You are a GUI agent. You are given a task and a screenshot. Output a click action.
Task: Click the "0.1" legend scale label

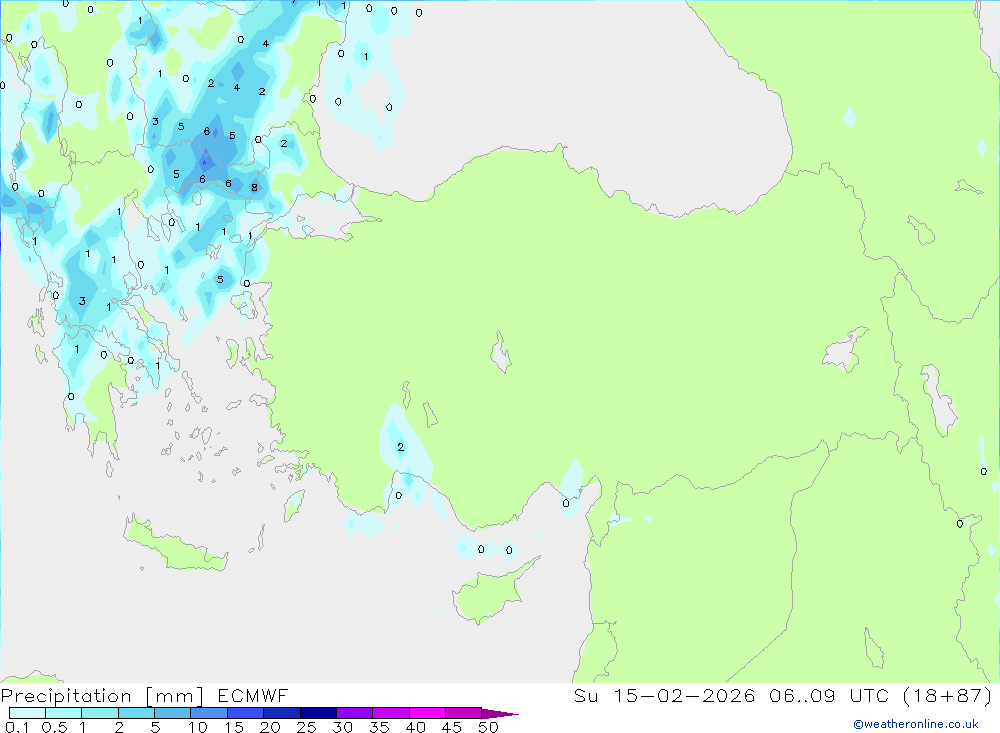[x=17, y=727]
